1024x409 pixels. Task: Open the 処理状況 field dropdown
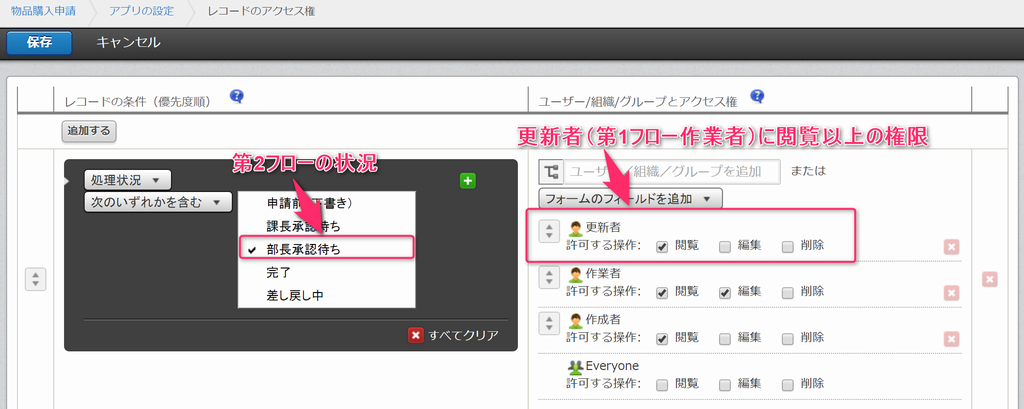tap(127, 180)
